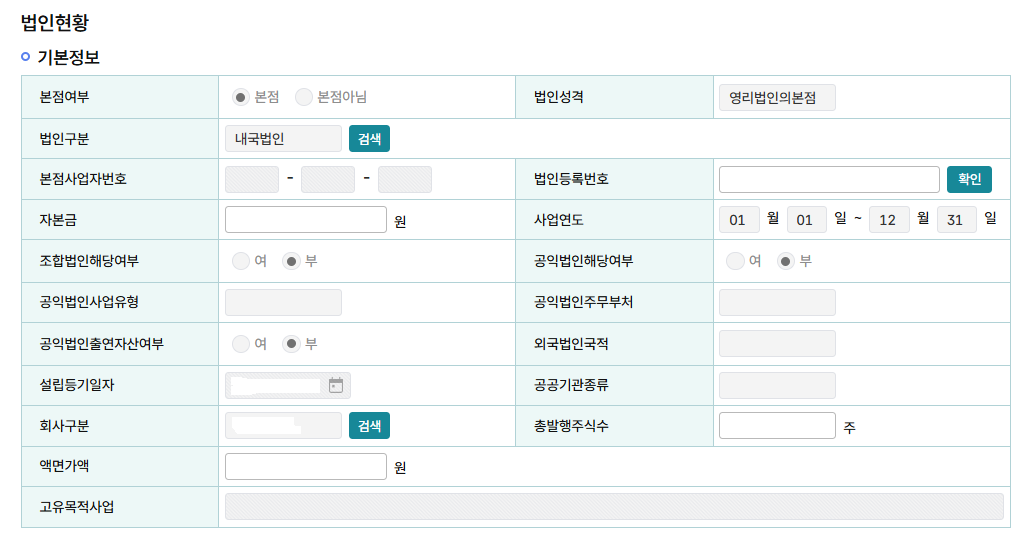The height and width of the screenshot is (541, 1031).
Task: Click the 자본금 label
Action: [x=58, y=220]
